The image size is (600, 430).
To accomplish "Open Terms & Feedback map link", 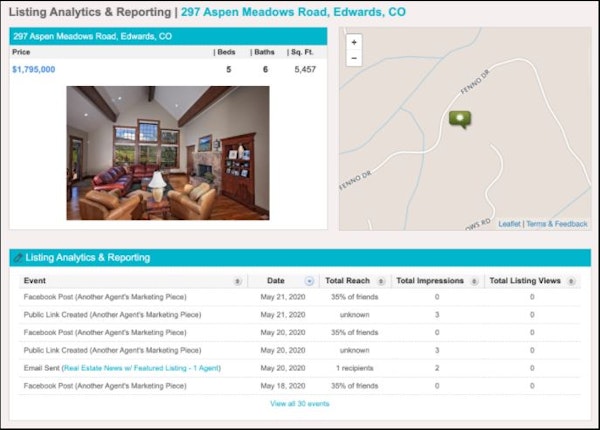I will pos(557,224).
